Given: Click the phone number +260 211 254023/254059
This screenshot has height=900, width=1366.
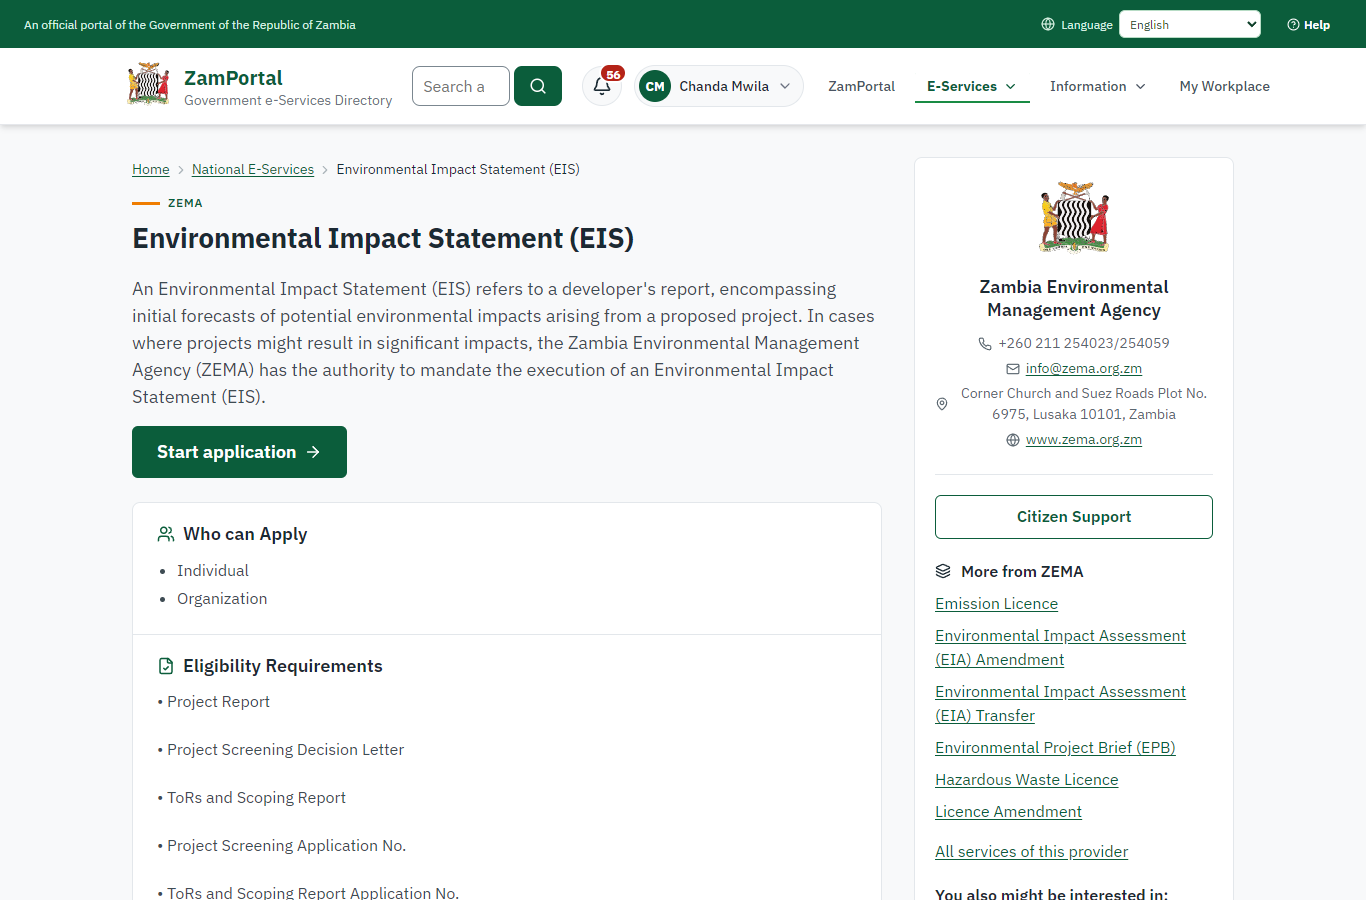Looking at the screenshot, I should [x=1084, y=343].
